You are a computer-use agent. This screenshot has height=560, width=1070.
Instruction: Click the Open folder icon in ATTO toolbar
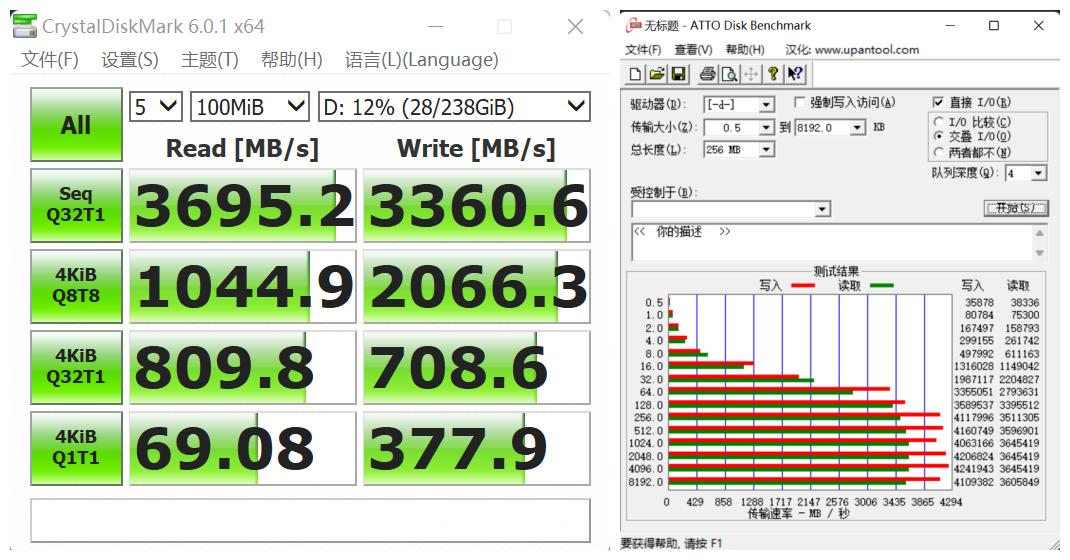(657, 74)
